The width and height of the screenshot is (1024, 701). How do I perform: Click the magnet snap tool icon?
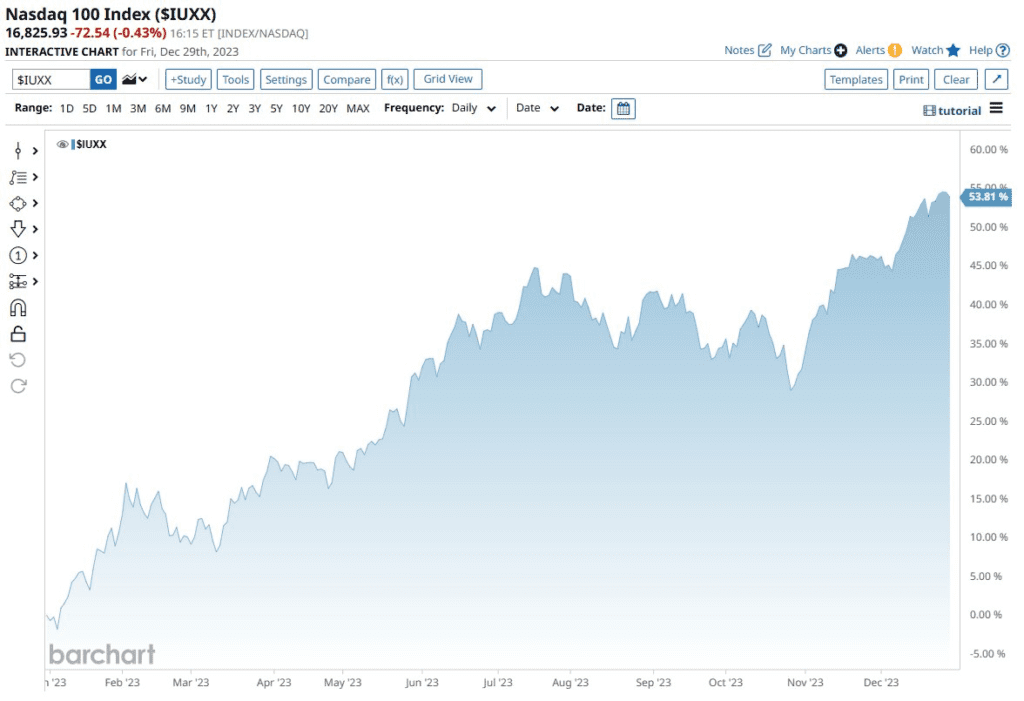[x=18, y=308]
